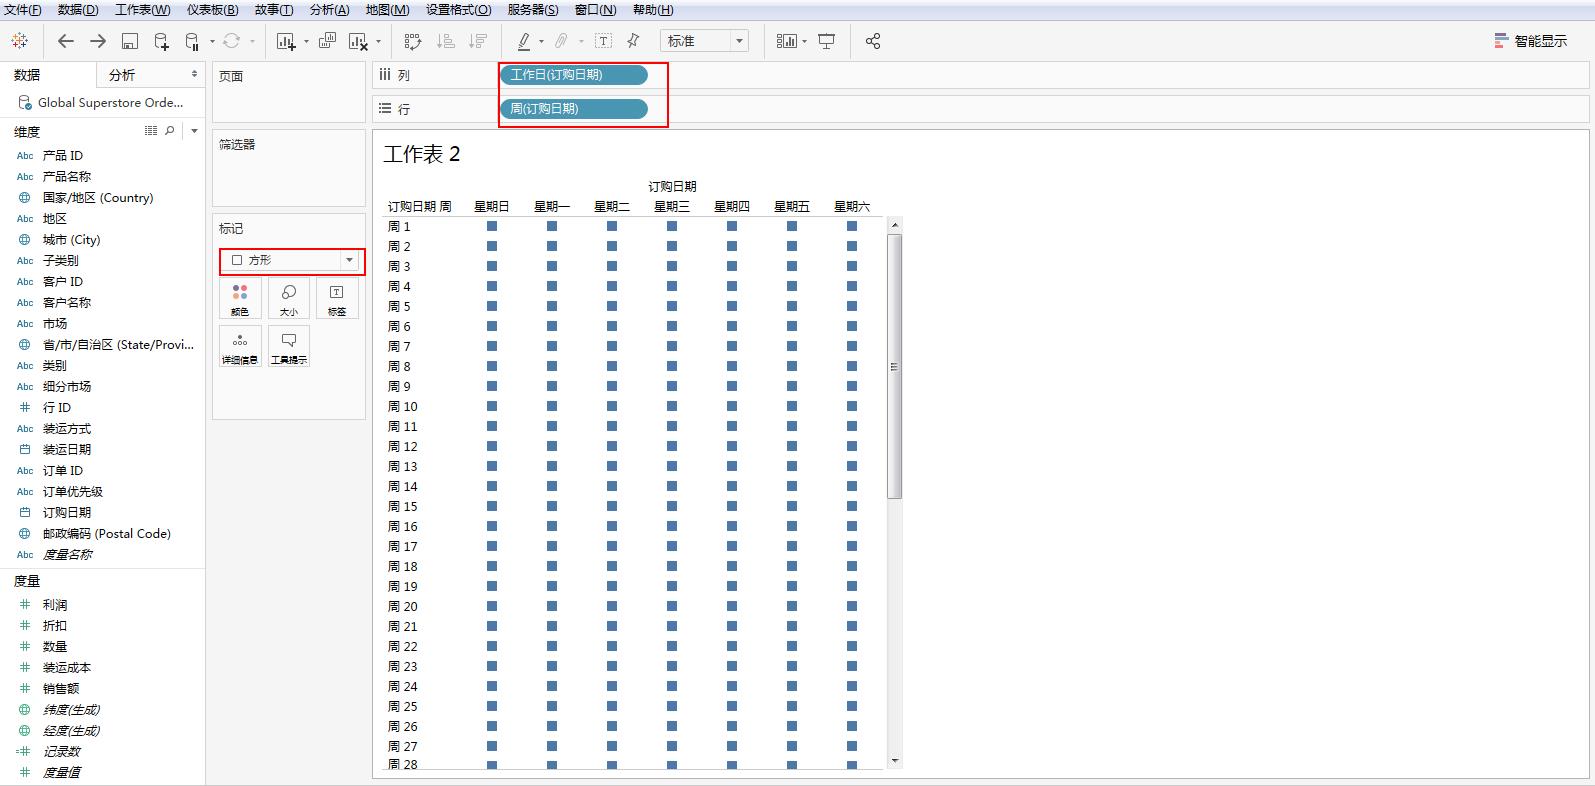Select the 周(订购日期) pill on rows
The image size is (1595, 786).
[573, 109]
